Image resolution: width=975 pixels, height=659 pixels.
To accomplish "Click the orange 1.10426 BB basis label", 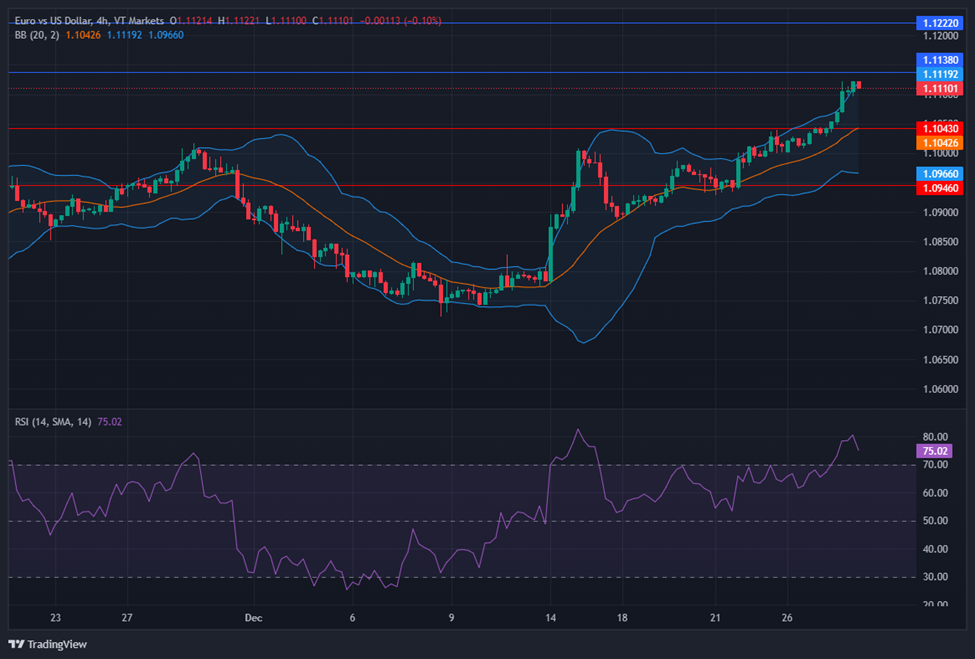I will coord(938,143).
